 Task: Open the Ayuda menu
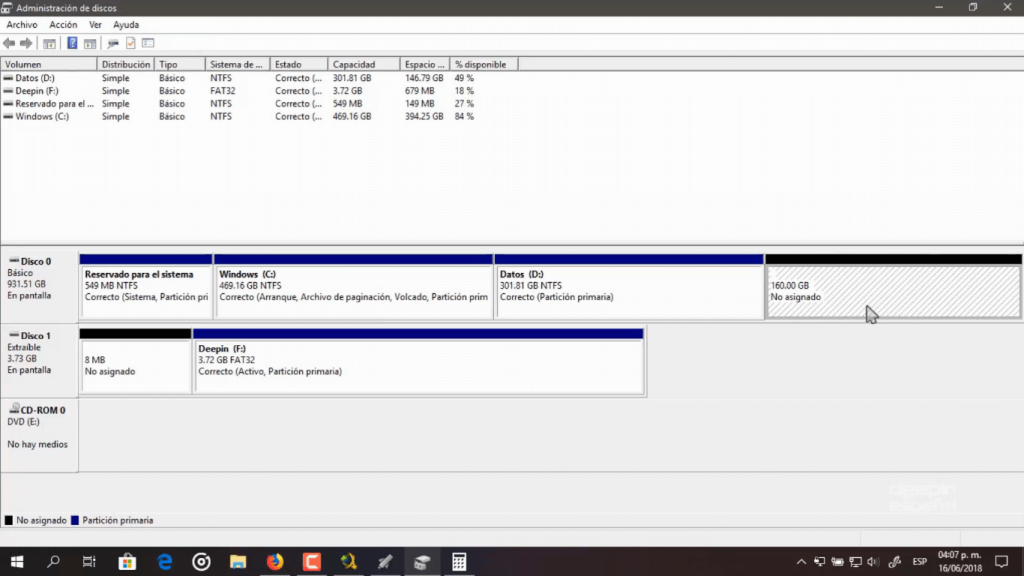(126, 24)
